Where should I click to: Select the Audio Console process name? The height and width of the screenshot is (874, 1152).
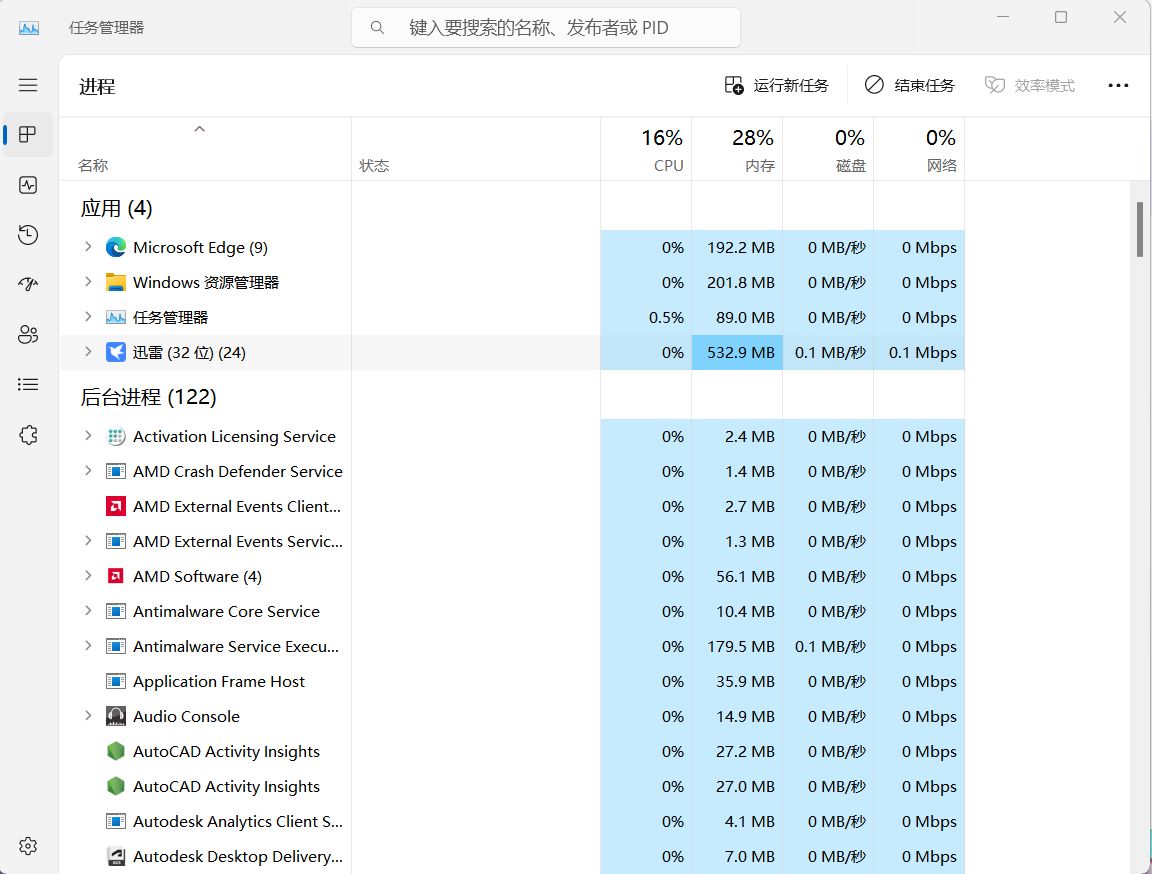tap(187, 717)
